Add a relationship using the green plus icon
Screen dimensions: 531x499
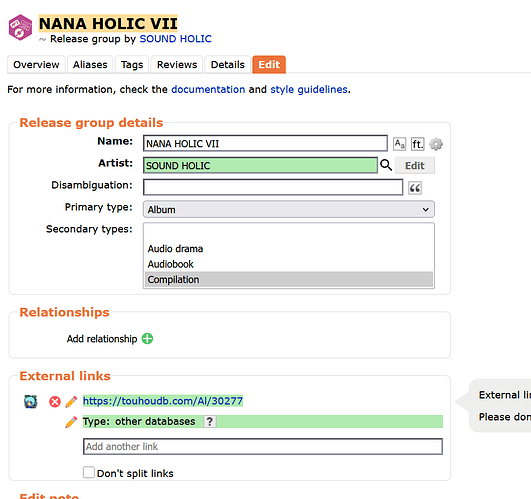147,339
